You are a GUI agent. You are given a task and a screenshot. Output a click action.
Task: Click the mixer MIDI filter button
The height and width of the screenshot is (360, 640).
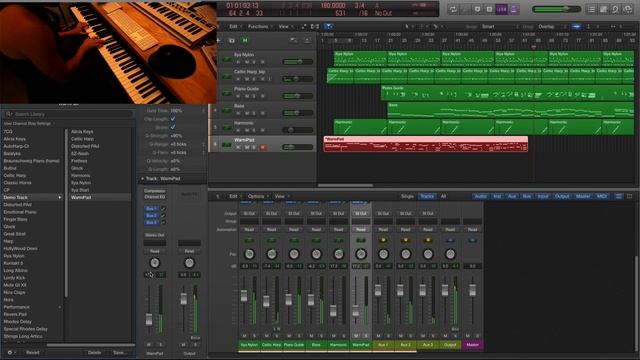click(602, 196)
